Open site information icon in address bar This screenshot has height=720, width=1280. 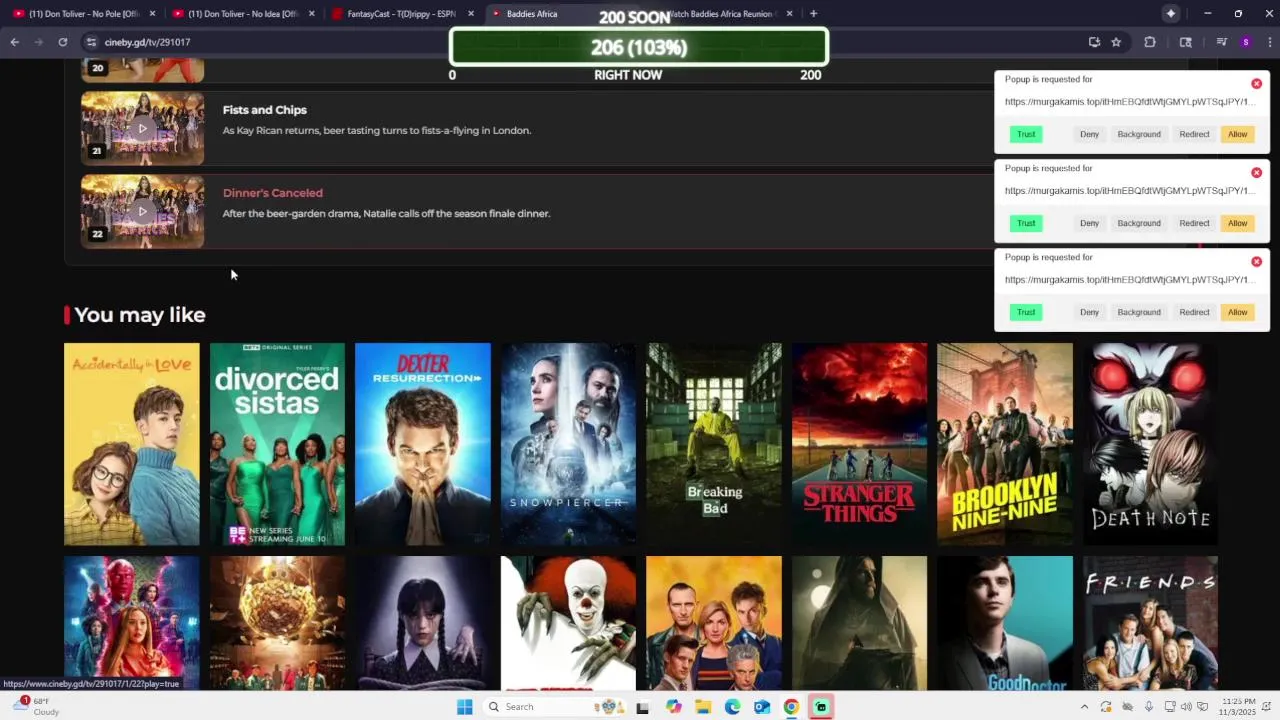coord(91,42)
